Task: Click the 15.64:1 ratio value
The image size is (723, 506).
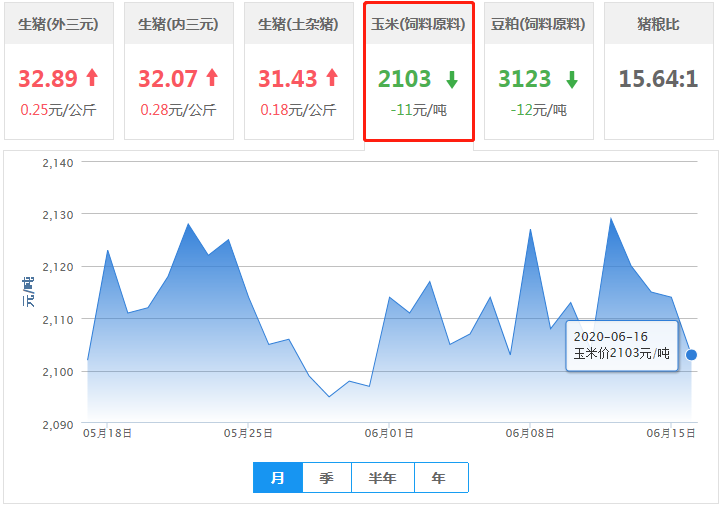Action: [658, 78]
